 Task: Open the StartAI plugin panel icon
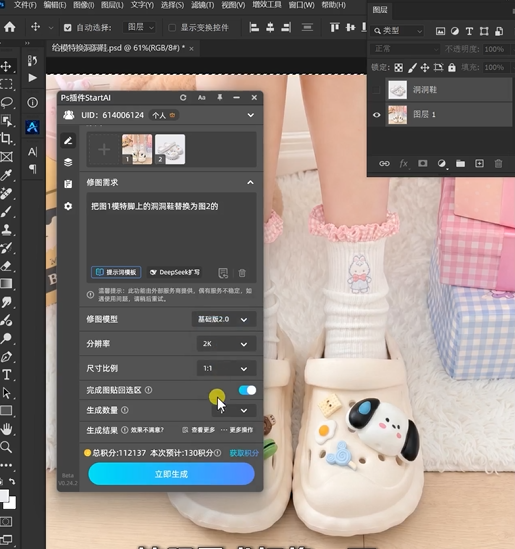pos(32,127)
